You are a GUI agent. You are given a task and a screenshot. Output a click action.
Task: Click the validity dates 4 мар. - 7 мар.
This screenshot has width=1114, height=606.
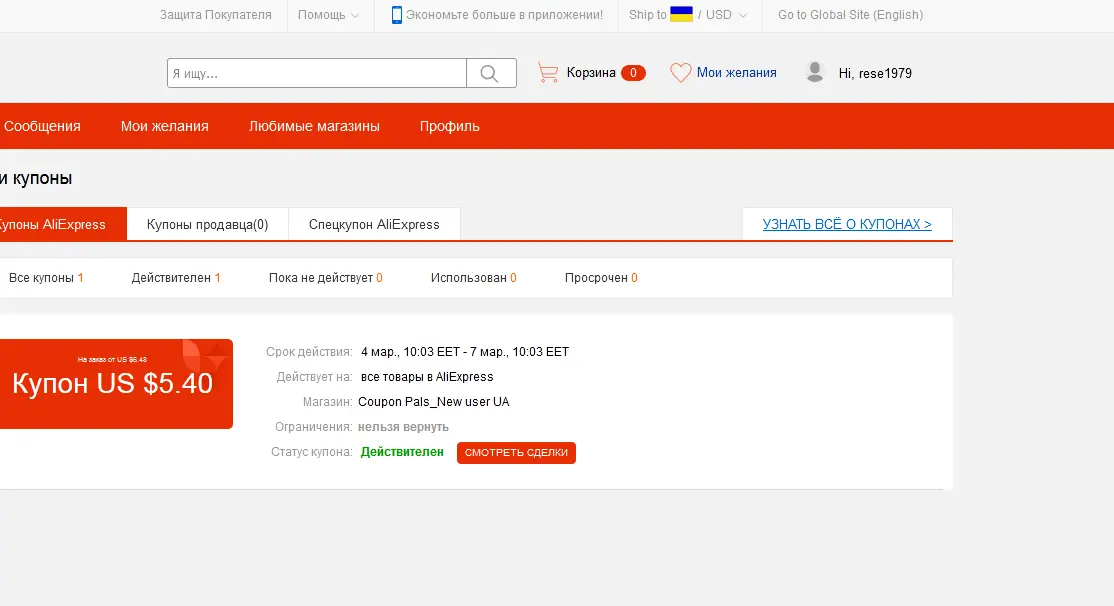point(465,352)
